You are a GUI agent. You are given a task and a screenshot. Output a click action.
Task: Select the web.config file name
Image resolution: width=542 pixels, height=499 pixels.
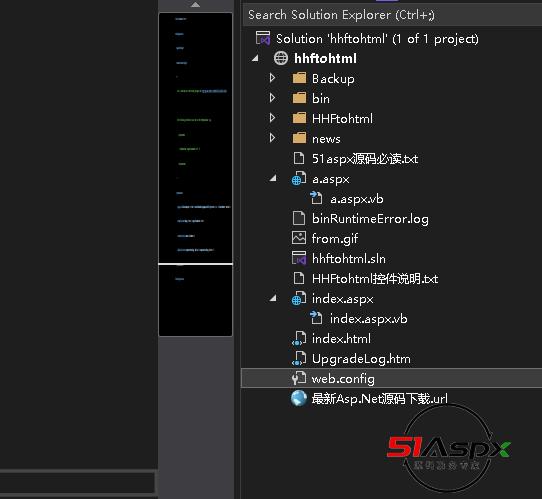343,379
